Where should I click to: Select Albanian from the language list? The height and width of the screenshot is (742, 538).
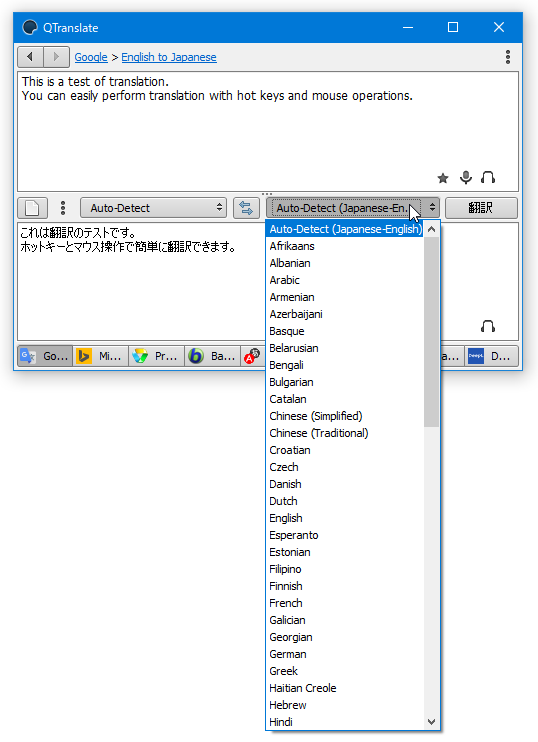coord(344,263)
